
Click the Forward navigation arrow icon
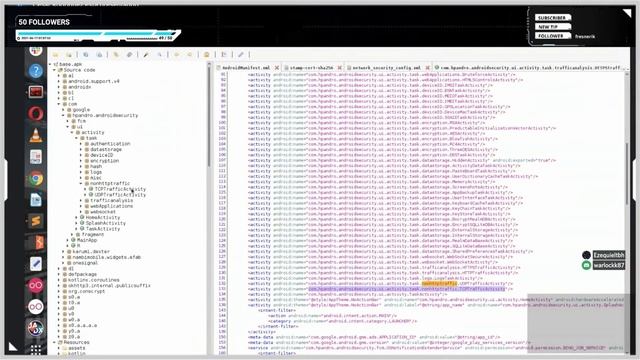(x=190, y=55)
